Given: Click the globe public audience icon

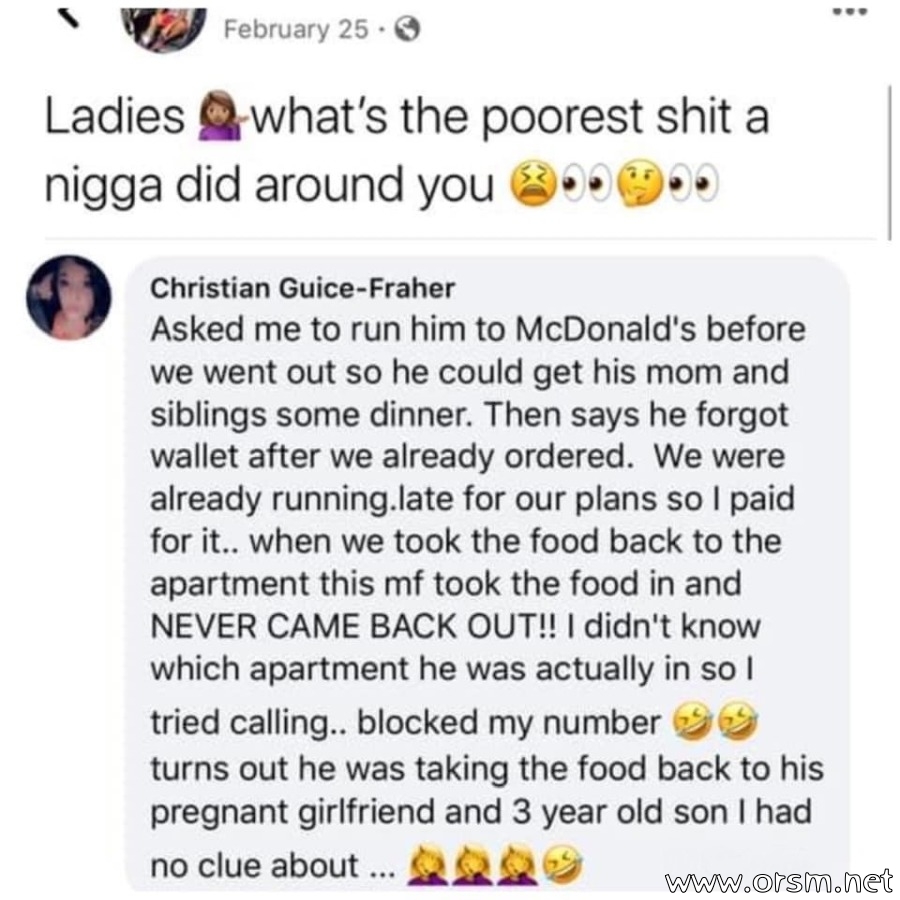Looking at the screenshot, I should (407, 30).
